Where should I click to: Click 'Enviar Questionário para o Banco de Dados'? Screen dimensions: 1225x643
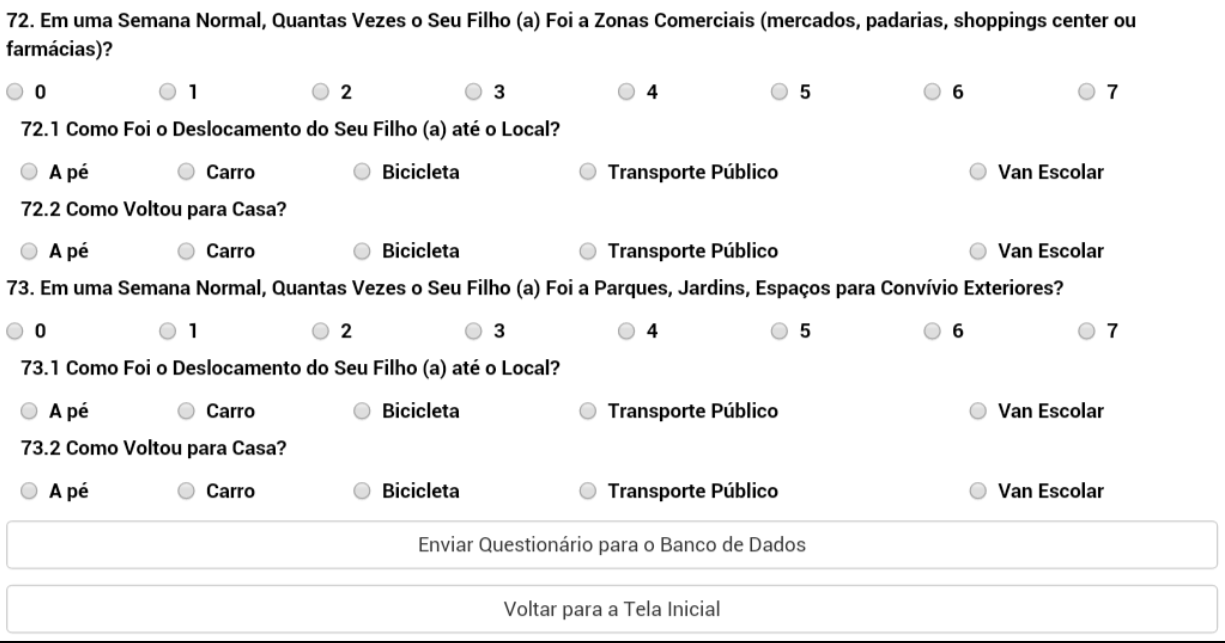point(612,546)
